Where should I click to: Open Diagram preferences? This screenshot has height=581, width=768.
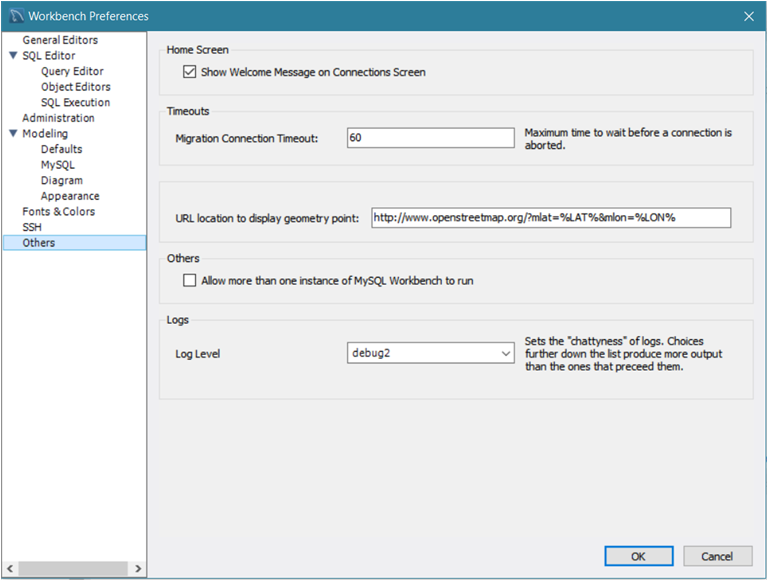point(62,180)
